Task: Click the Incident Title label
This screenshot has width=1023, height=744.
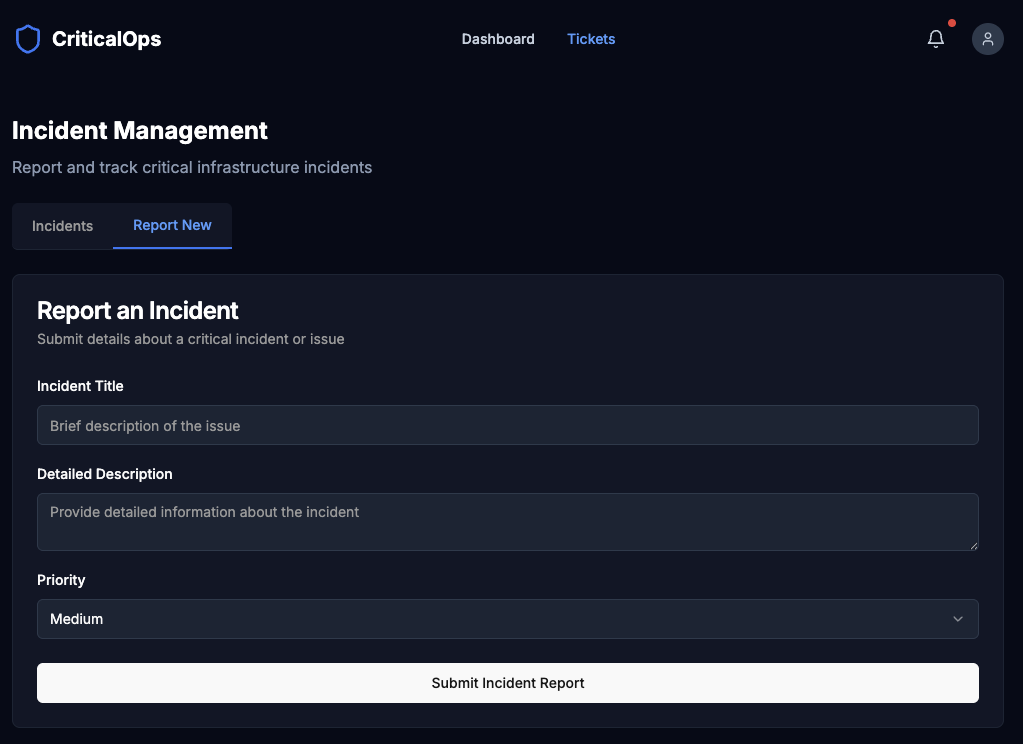Action: point(80,386)
